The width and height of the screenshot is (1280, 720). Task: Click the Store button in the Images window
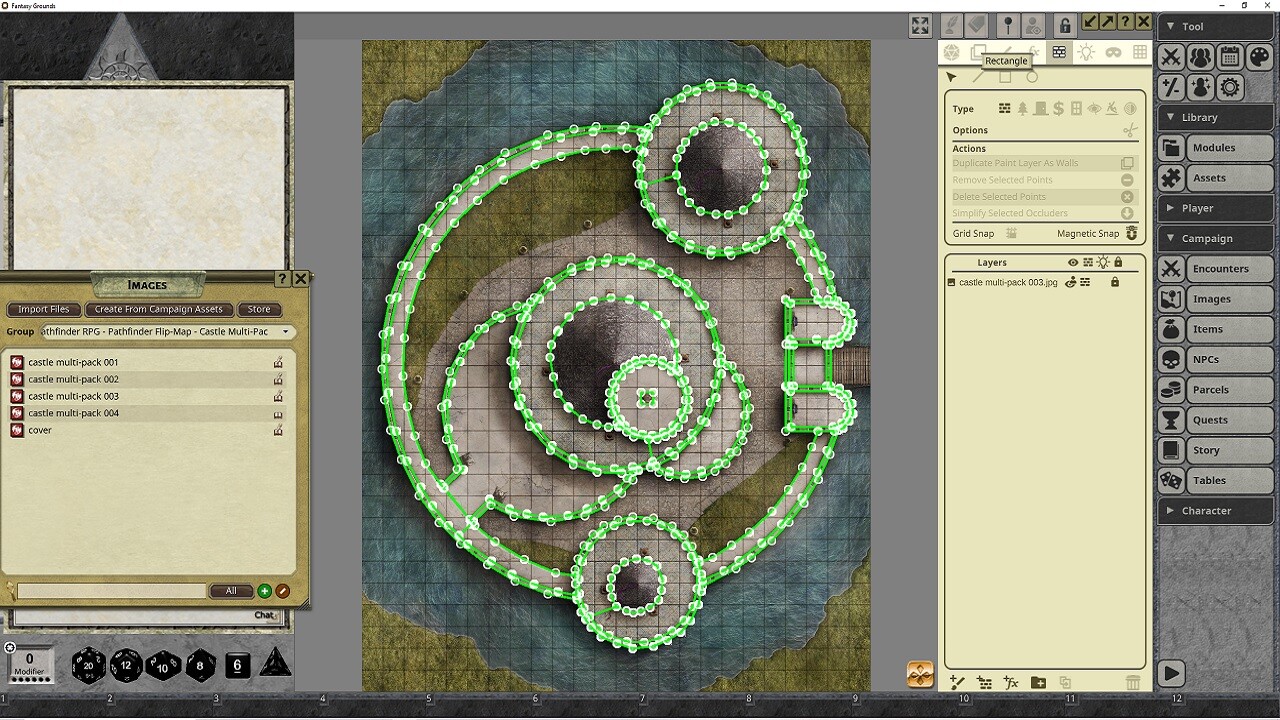click(x=259, y=309)
